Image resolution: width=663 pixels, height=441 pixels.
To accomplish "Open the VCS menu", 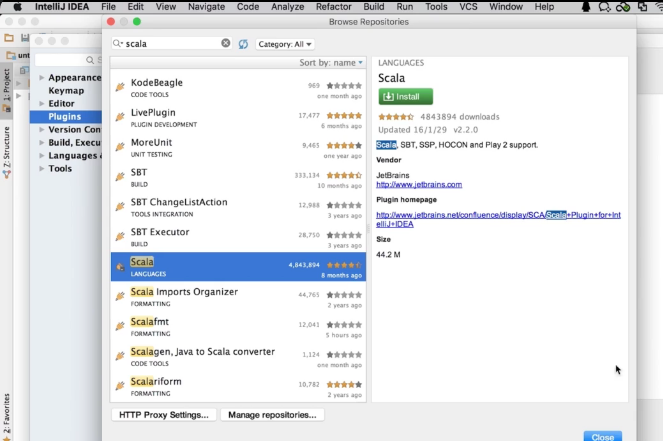I will [468, 7].
